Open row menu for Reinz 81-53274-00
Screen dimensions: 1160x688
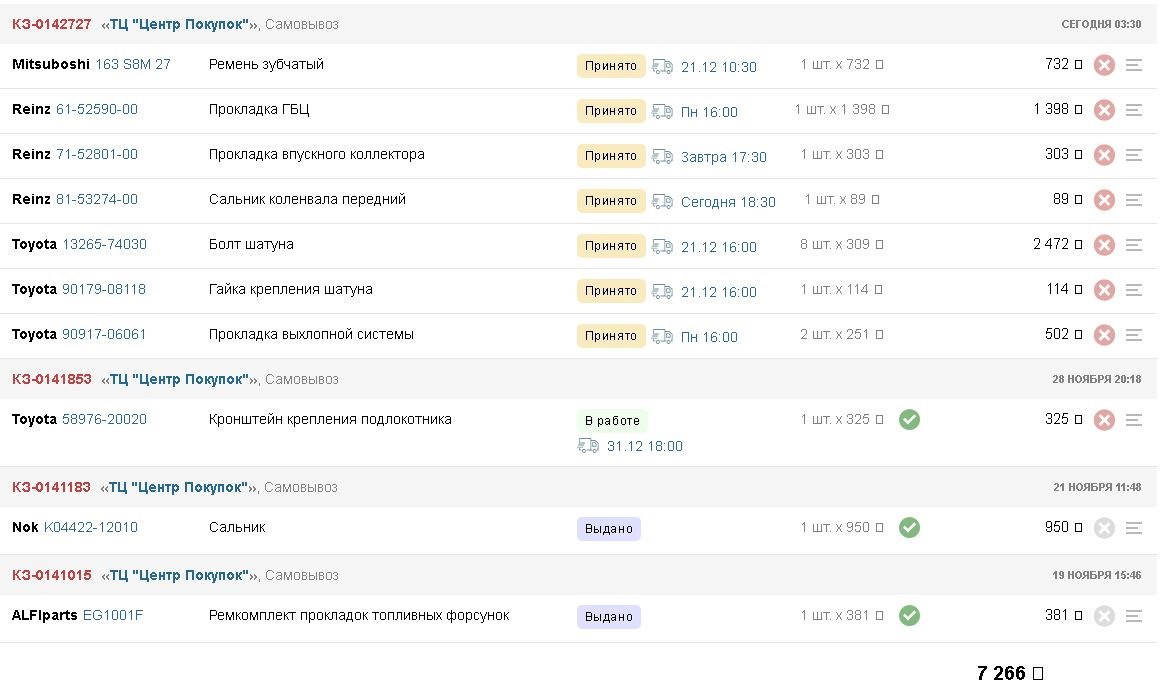1133,200
